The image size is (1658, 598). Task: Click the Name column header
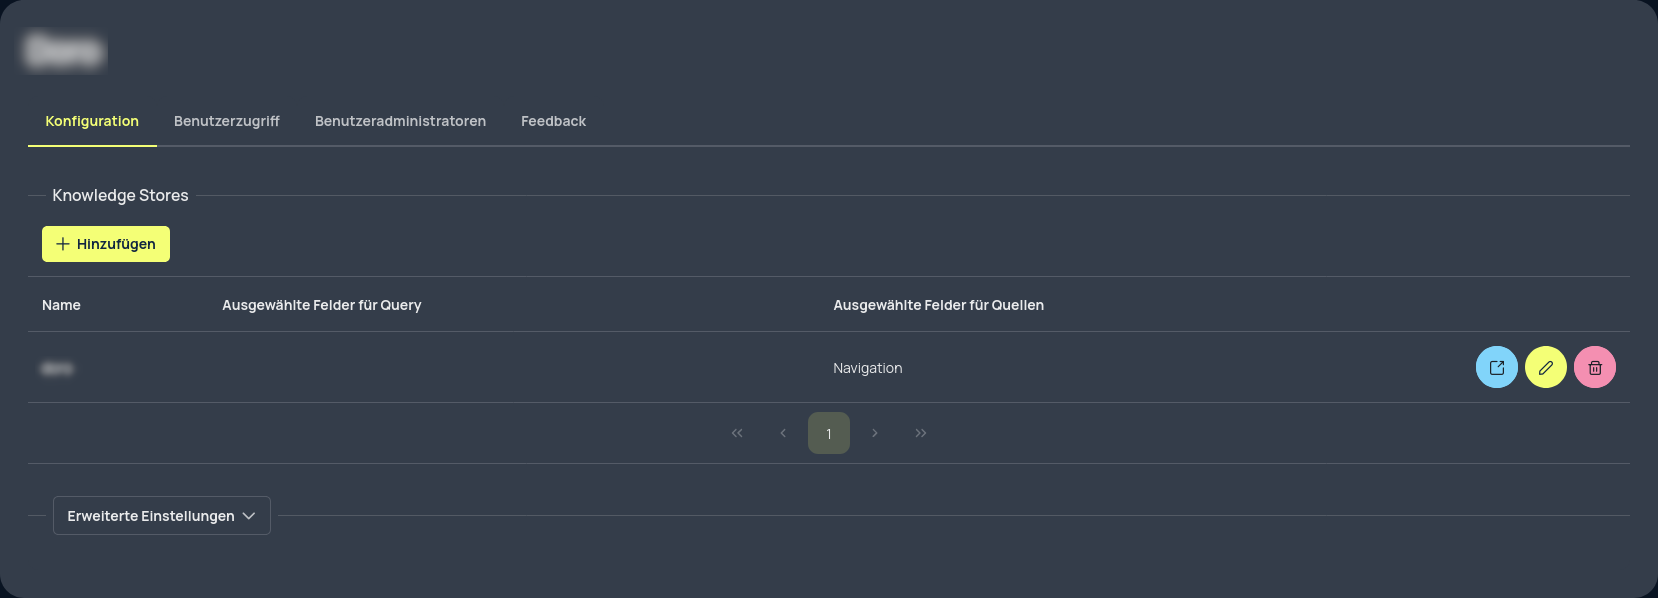(x=61, y=305)
